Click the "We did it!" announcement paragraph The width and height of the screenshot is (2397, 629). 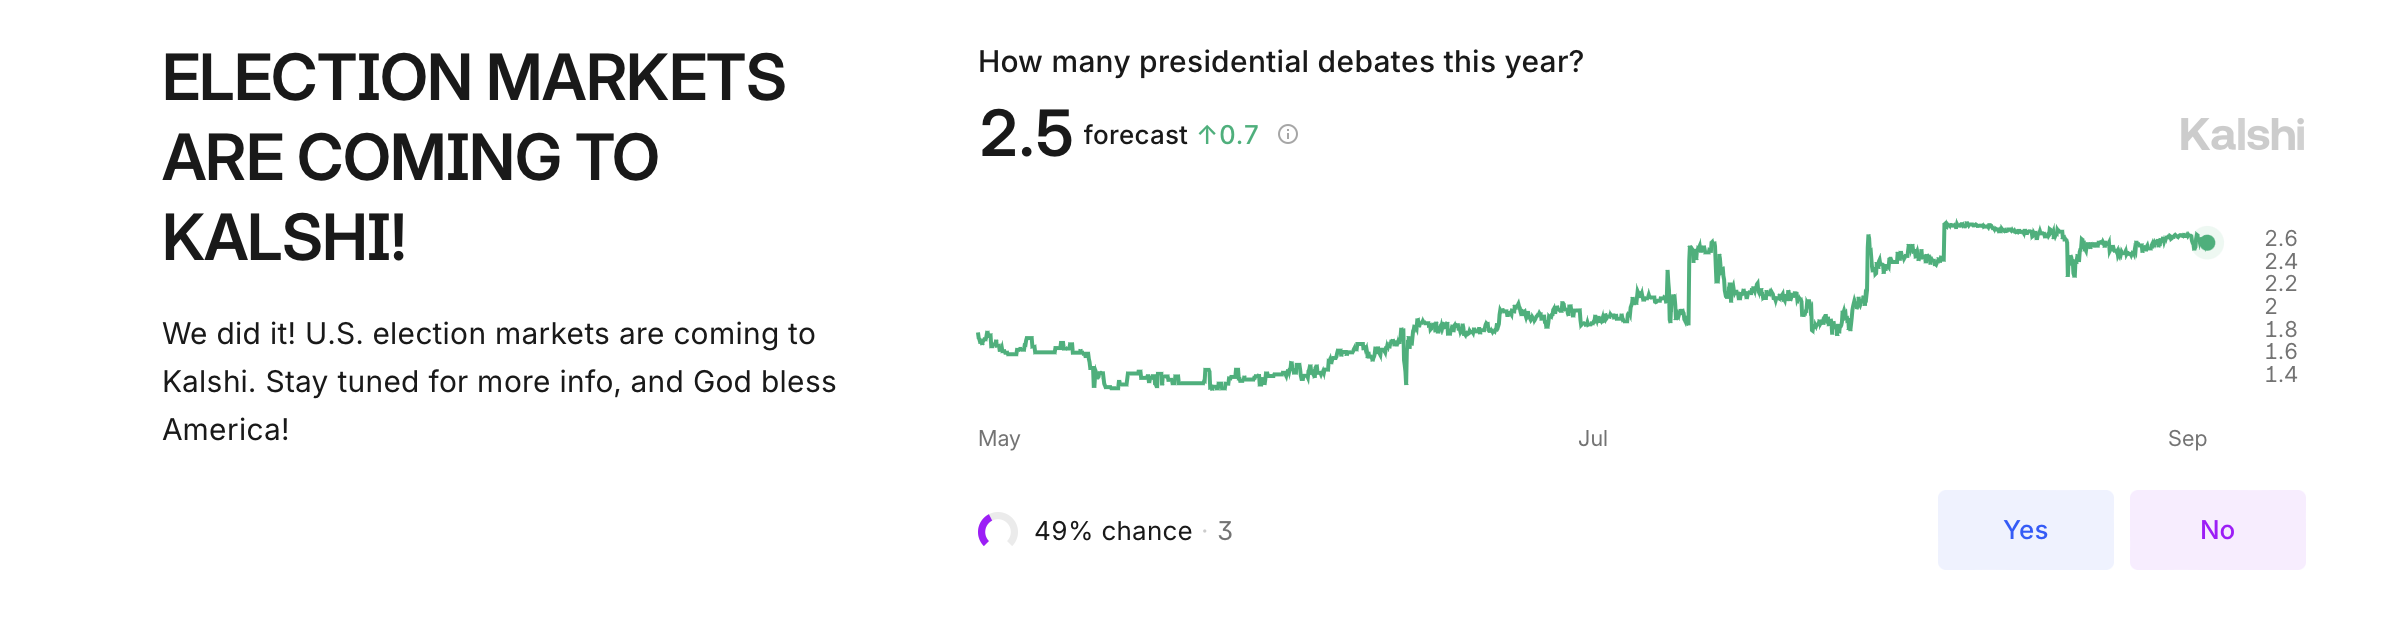pos(499,381)
